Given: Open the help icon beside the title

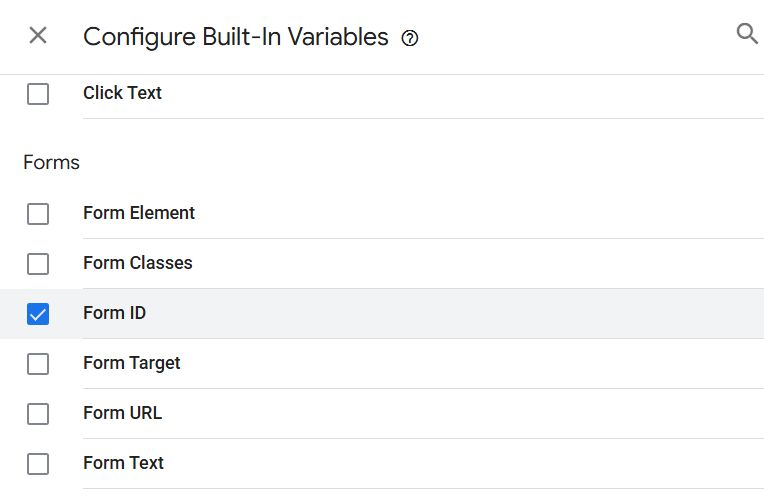Looking at the screenshot, I should coord(409,38).
